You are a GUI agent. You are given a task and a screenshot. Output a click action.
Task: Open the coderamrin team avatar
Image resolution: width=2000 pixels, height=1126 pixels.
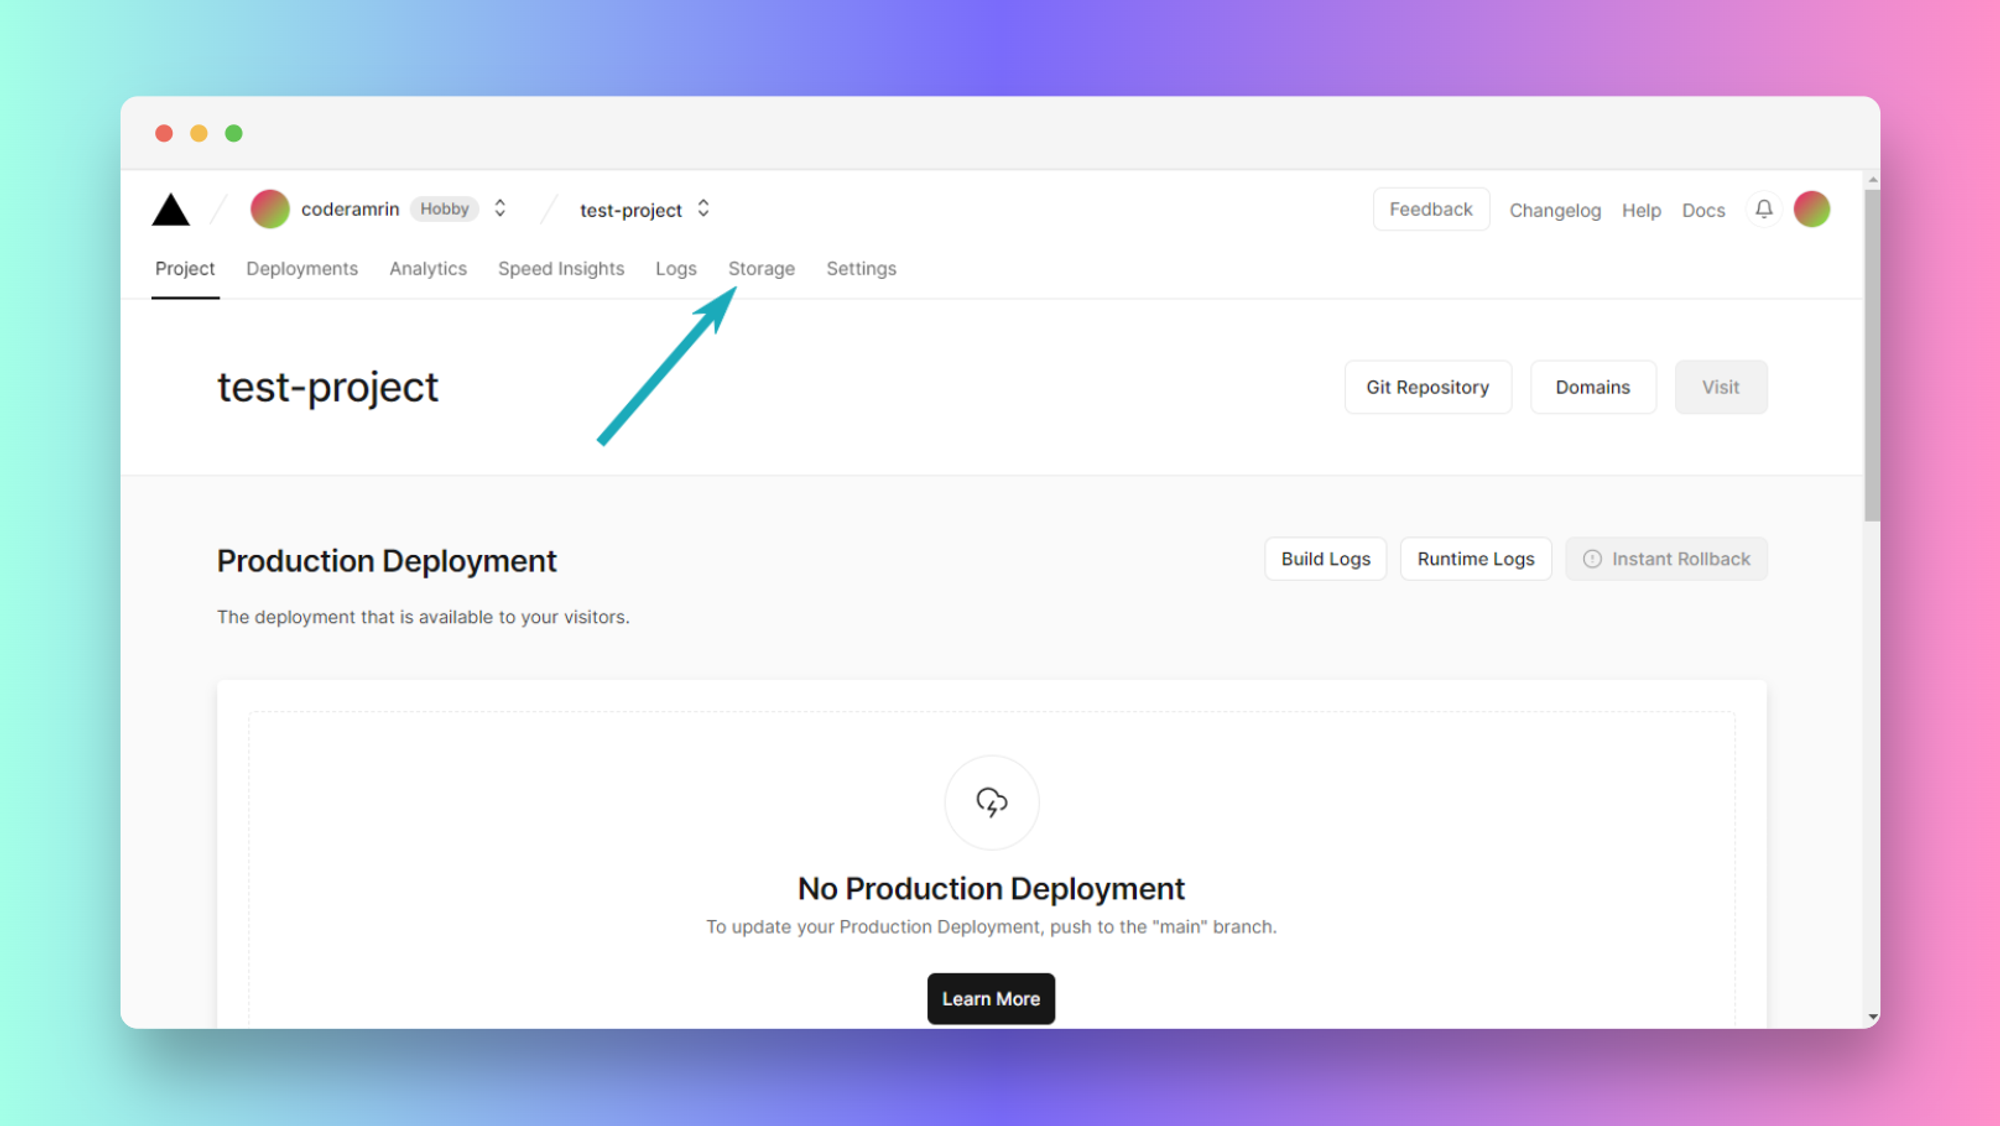[269, 209]
